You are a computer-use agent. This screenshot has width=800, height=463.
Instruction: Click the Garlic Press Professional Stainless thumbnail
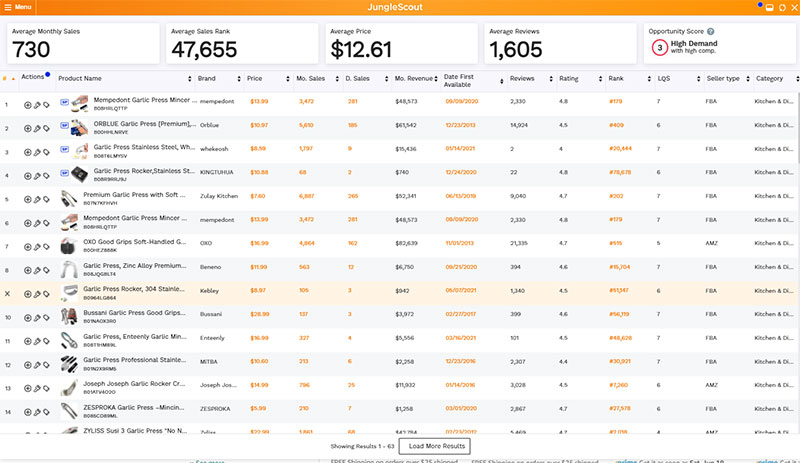(x=69, y=363)
